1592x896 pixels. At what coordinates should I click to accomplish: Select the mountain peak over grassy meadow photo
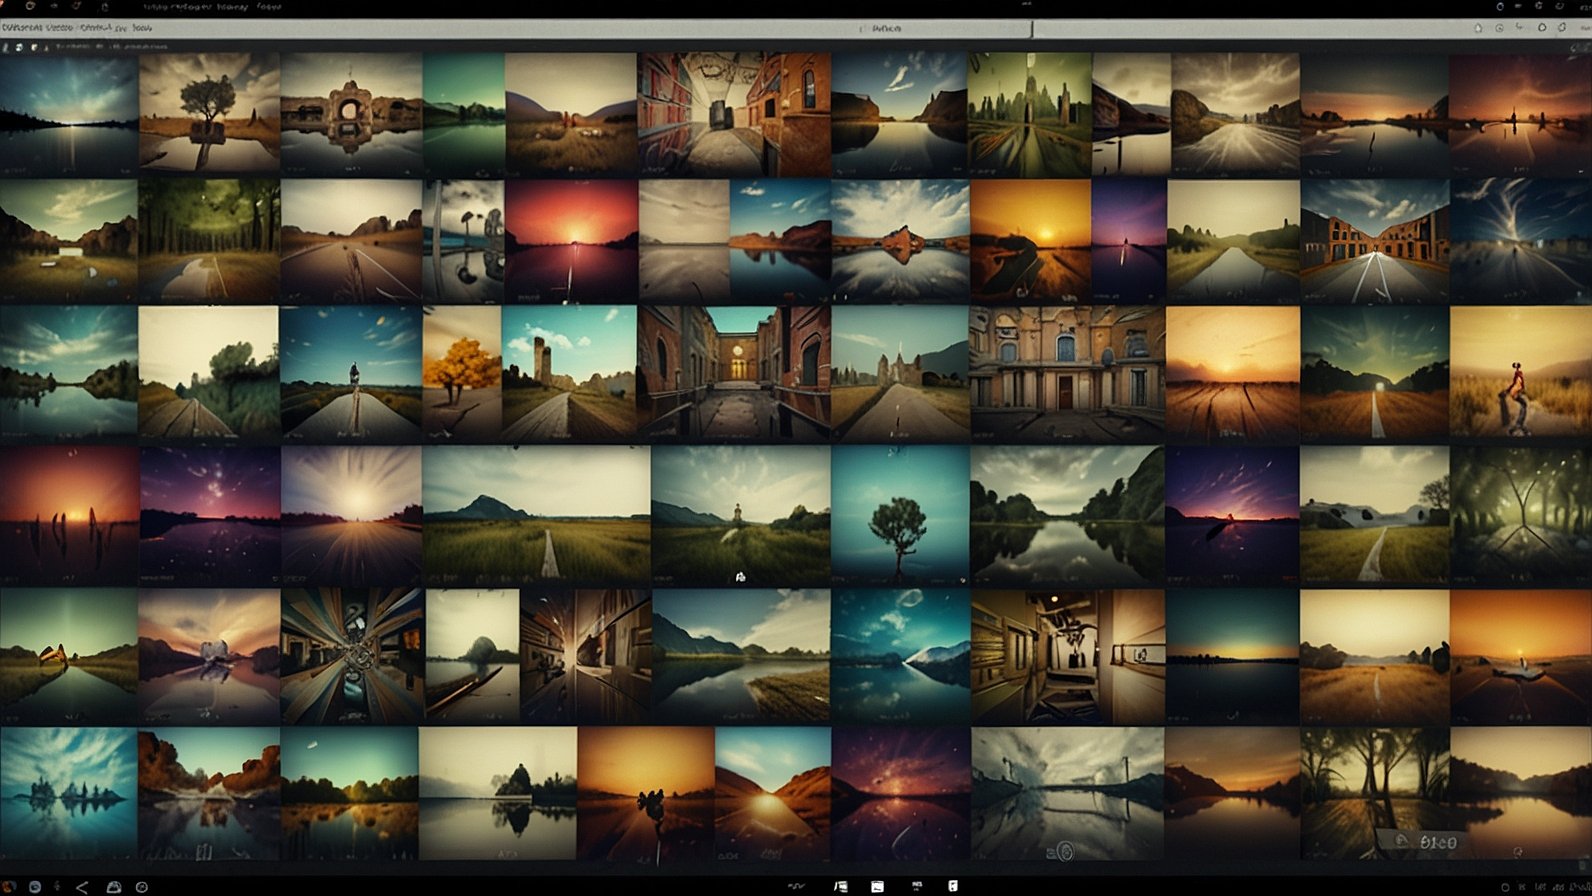coord(536,515)
